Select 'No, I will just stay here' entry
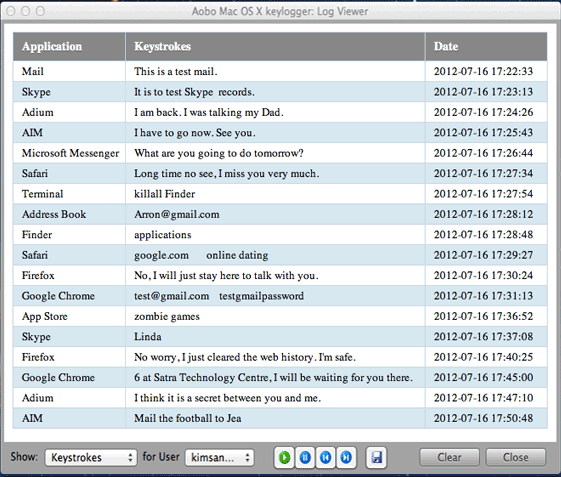The image size is (561, 477). click(226, 276)
